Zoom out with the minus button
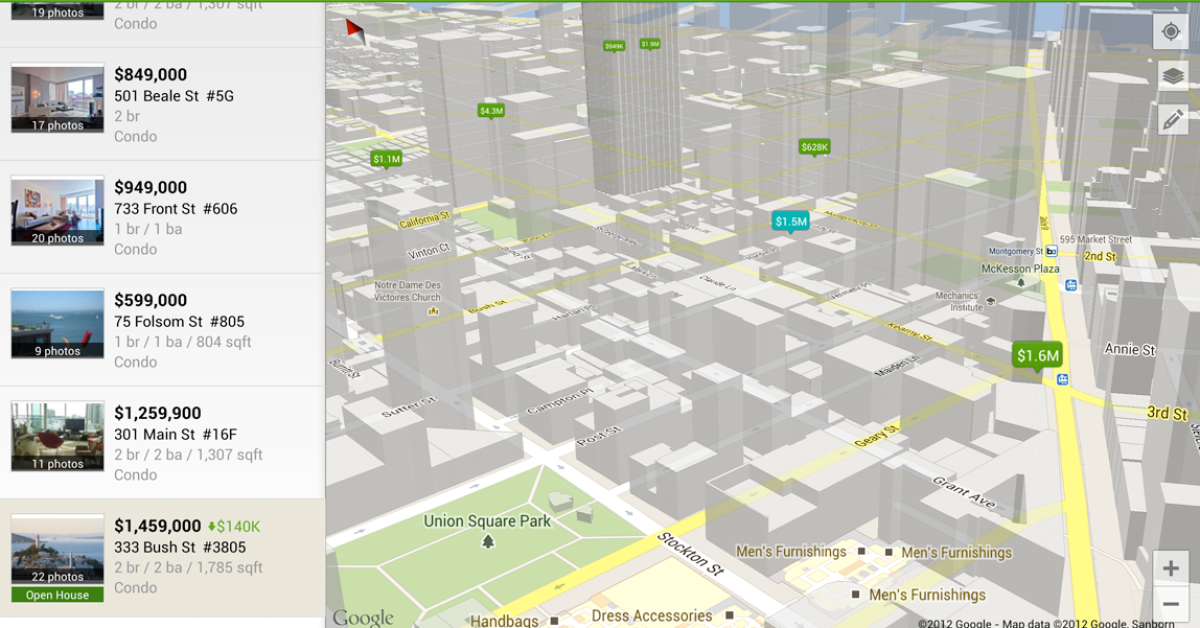 point(1170,604)
